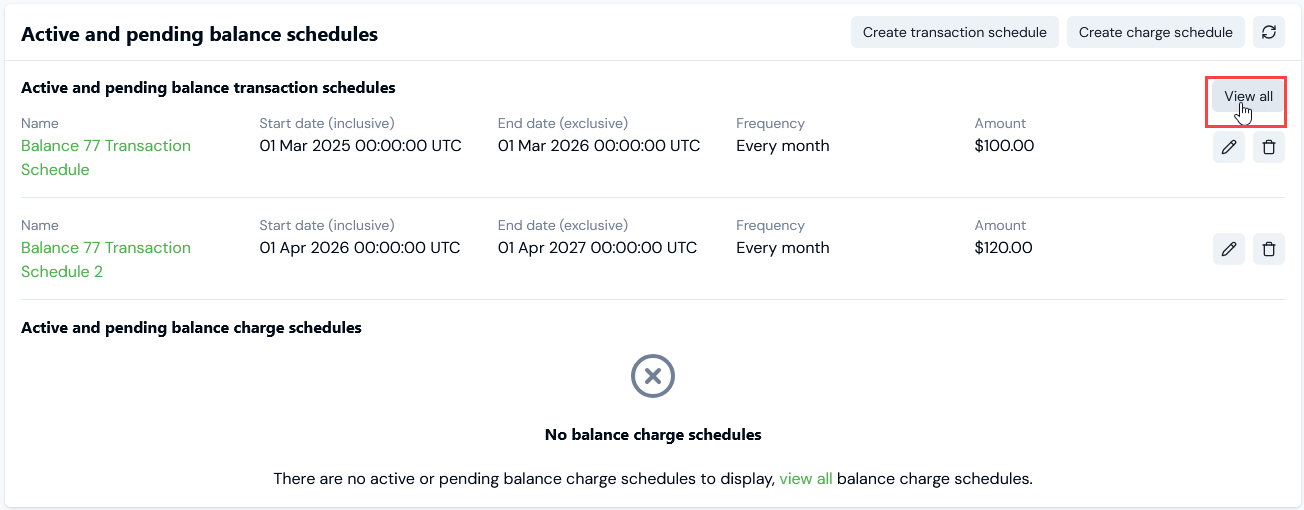1304x510 pixels.
Task: Select the 01 Mar 2025 start date
Action: tap(360, 146)
